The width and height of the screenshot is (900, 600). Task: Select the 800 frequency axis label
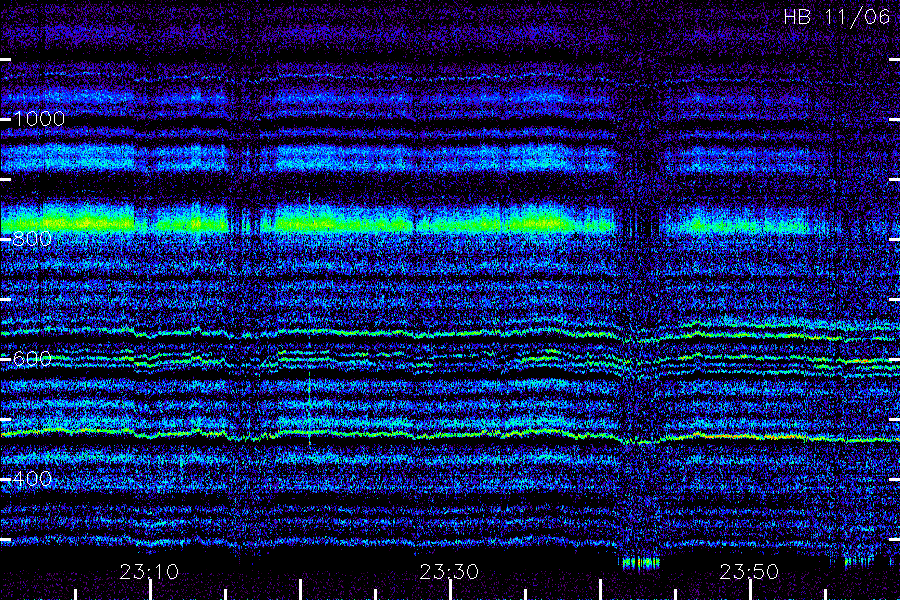pyautogui.click(x=32, y=239)
